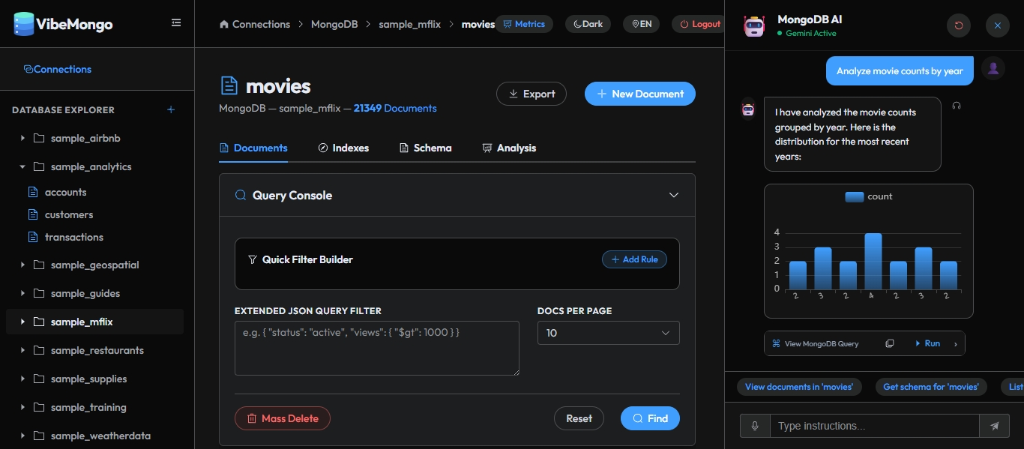Expand the sample_airbnb database
1024x449 pixels.
[23, 138]
